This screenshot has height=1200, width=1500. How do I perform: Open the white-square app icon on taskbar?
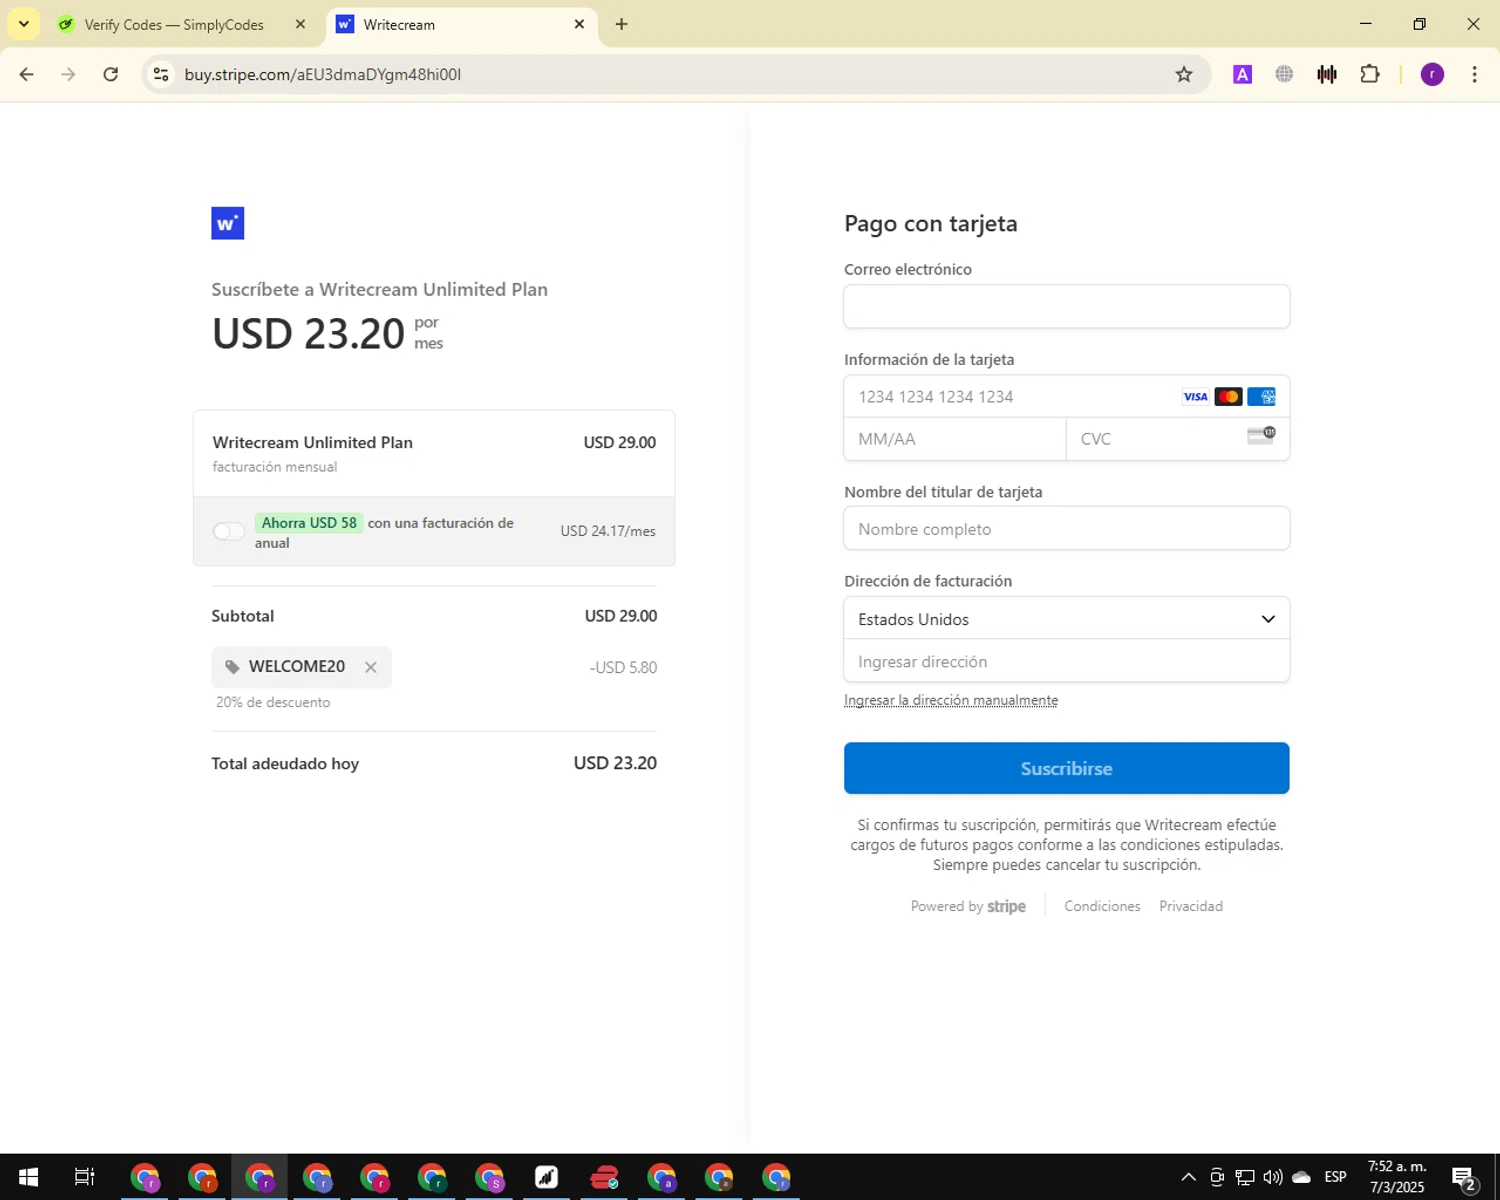tap(546, 1178)
